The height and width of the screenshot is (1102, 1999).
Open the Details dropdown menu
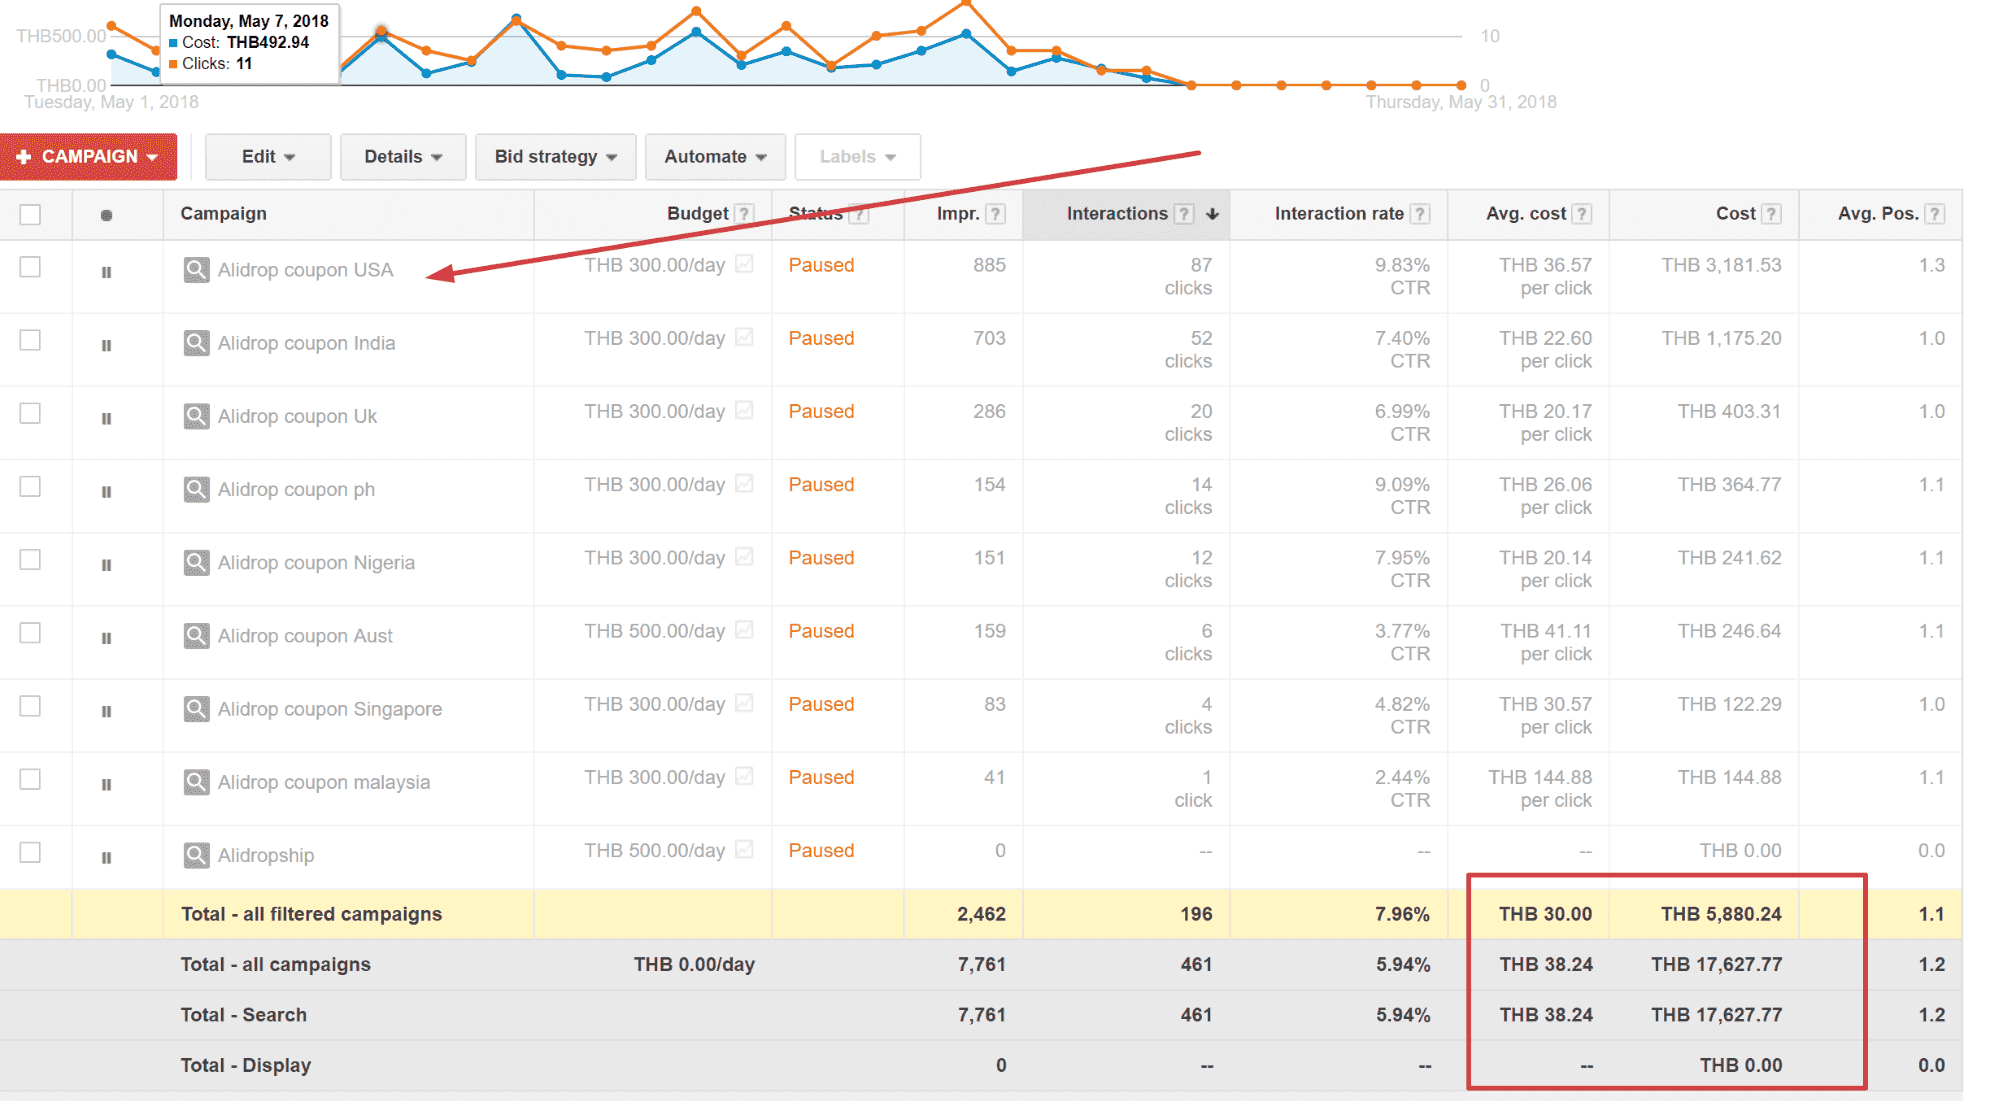point(403,157)
